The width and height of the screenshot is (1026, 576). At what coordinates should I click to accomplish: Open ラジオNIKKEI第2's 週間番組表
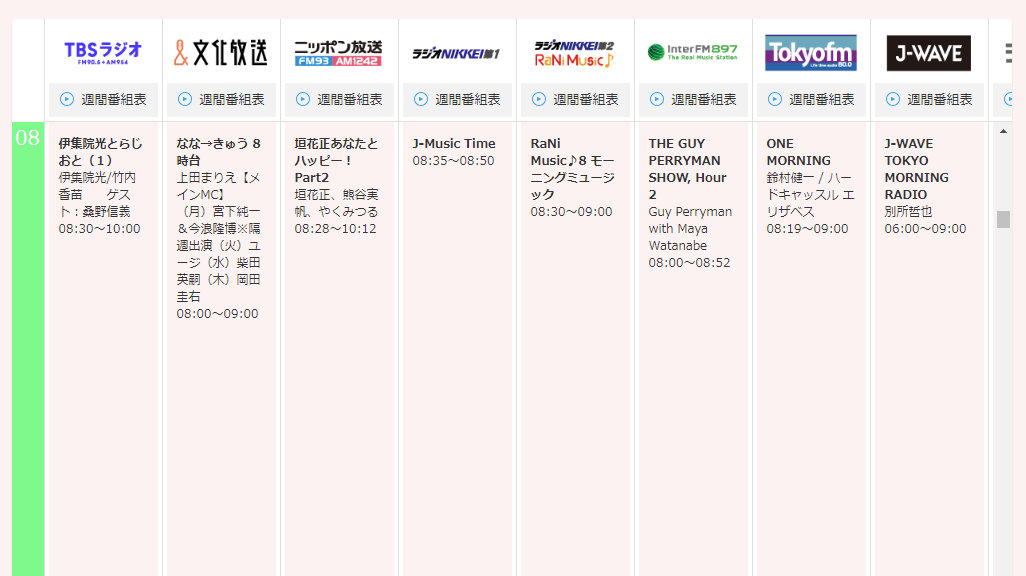574,98
